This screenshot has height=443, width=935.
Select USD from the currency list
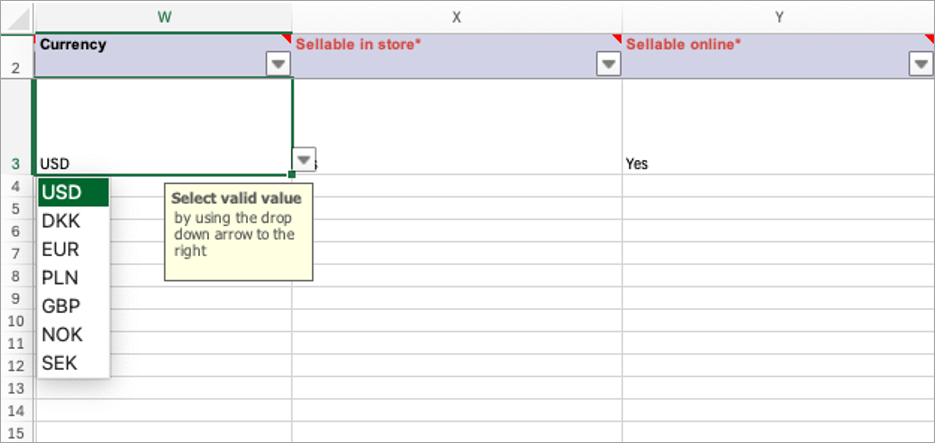(x=62, y=192)
